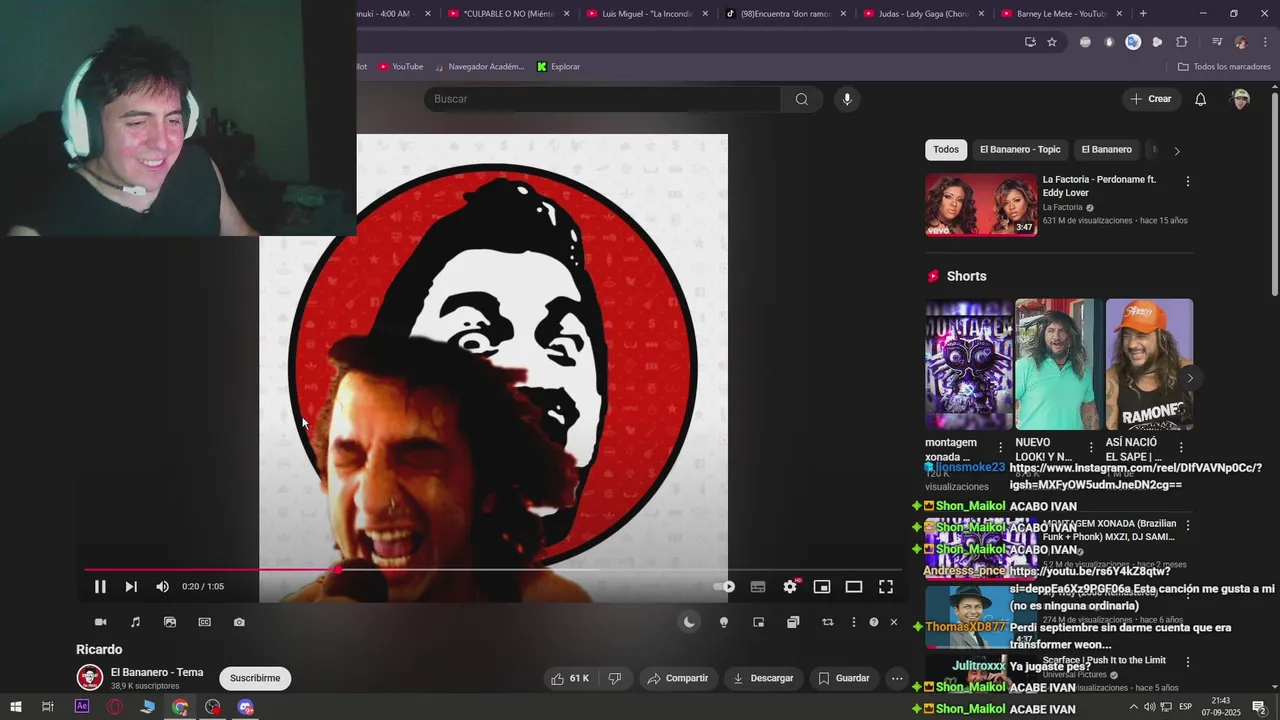Switch to the Judas - Lady Gaga tab

tap(922, 14)
